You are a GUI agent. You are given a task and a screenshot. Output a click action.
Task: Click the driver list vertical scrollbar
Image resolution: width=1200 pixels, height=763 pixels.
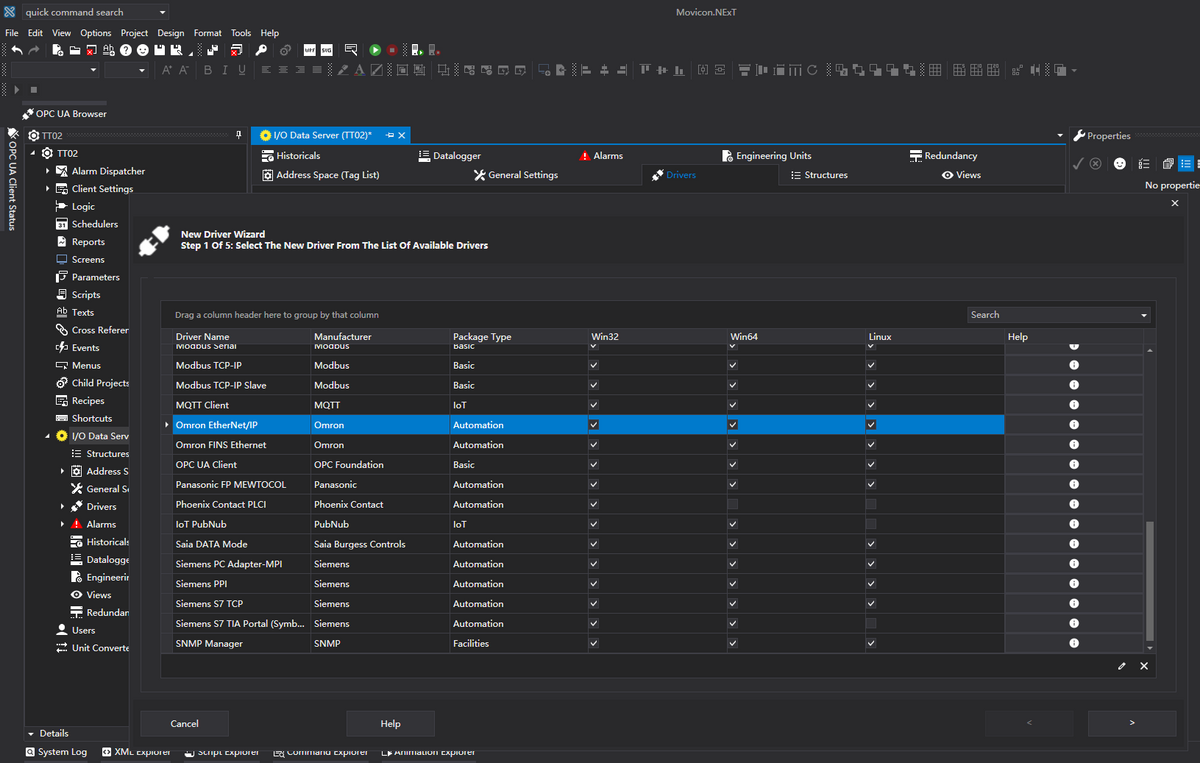pyautogui.click(x=1149, y=580)
